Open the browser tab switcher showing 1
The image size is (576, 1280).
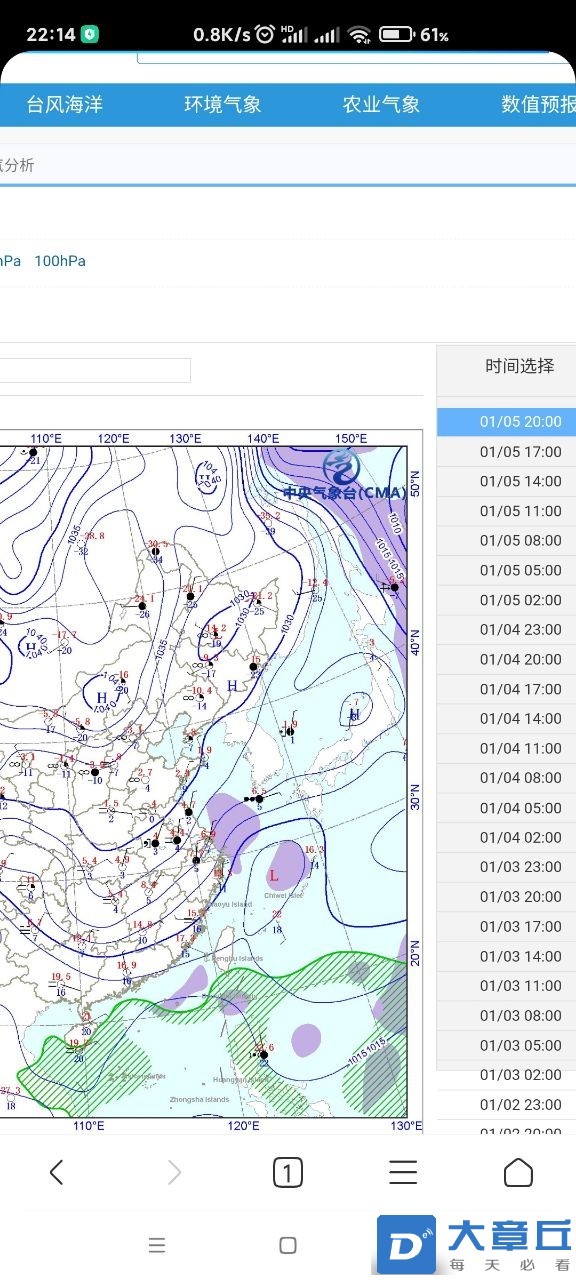coord(288,1172)
